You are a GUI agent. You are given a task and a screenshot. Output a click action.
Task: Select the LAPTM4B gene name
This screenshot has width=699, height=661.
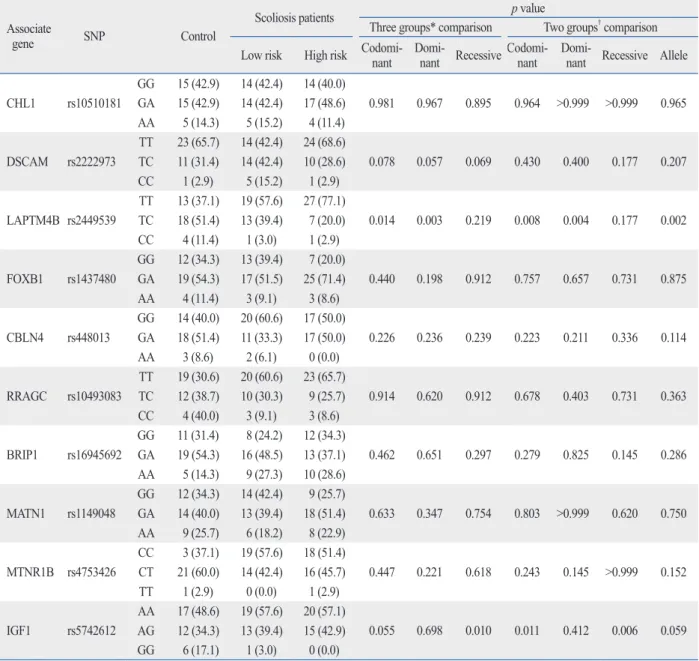[x=33, y=220]
